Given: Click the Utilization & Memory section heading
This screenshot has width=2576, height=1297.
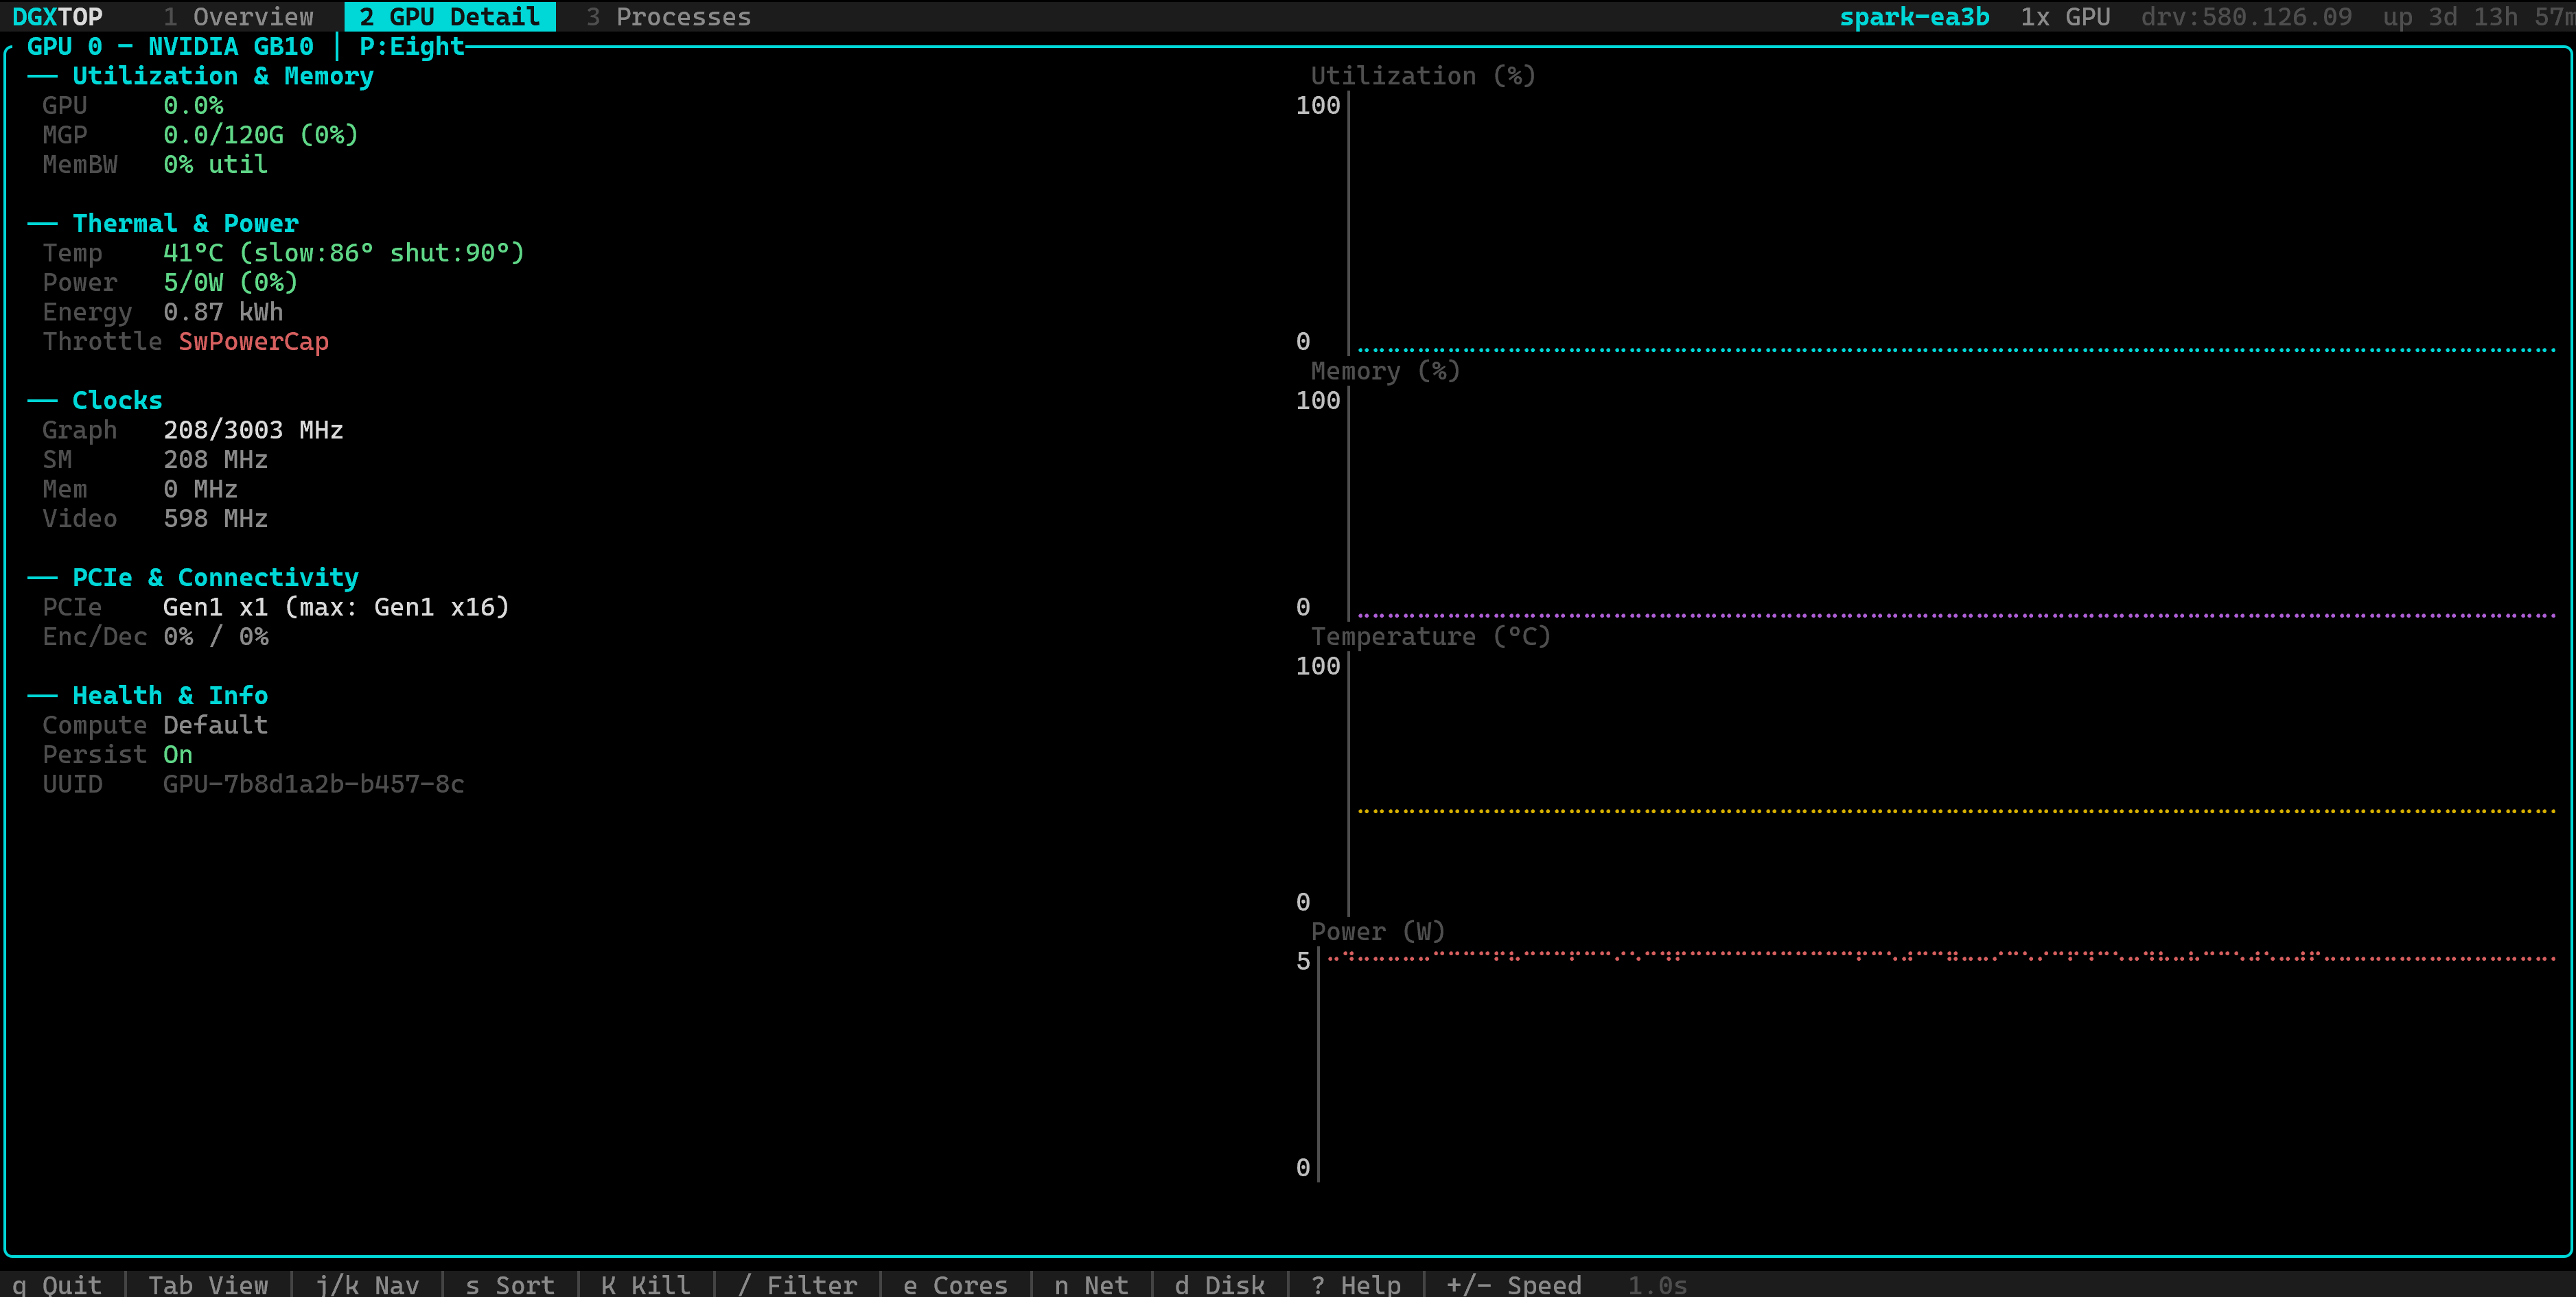Looking at the screenshot, I should (x=223, y=76).
